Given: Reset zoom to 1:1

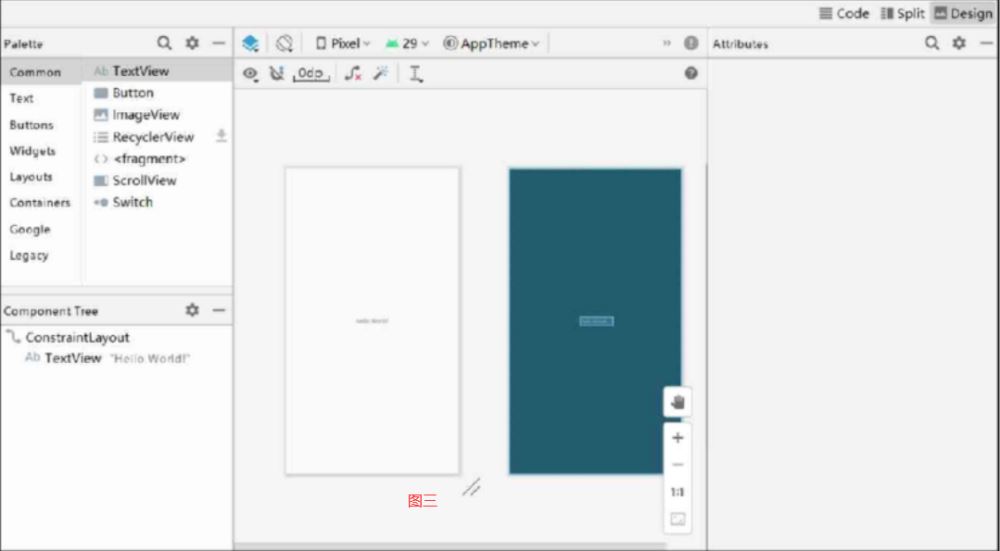Looking at the screenshot, I should coord(678,492).
